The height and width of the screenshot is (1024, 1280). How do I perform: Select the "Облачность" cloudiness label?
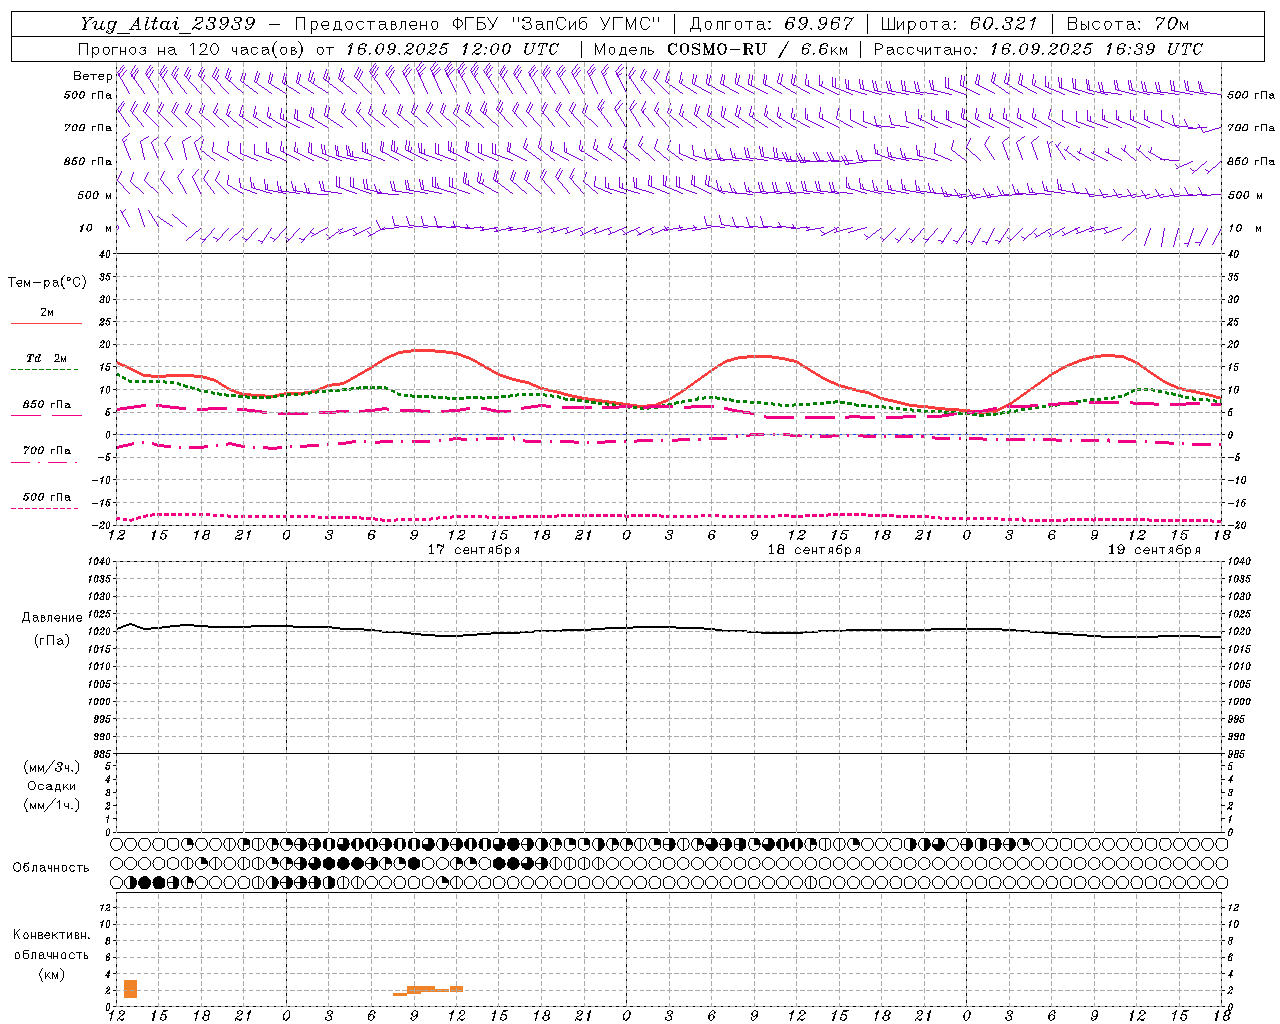[51, 868]
